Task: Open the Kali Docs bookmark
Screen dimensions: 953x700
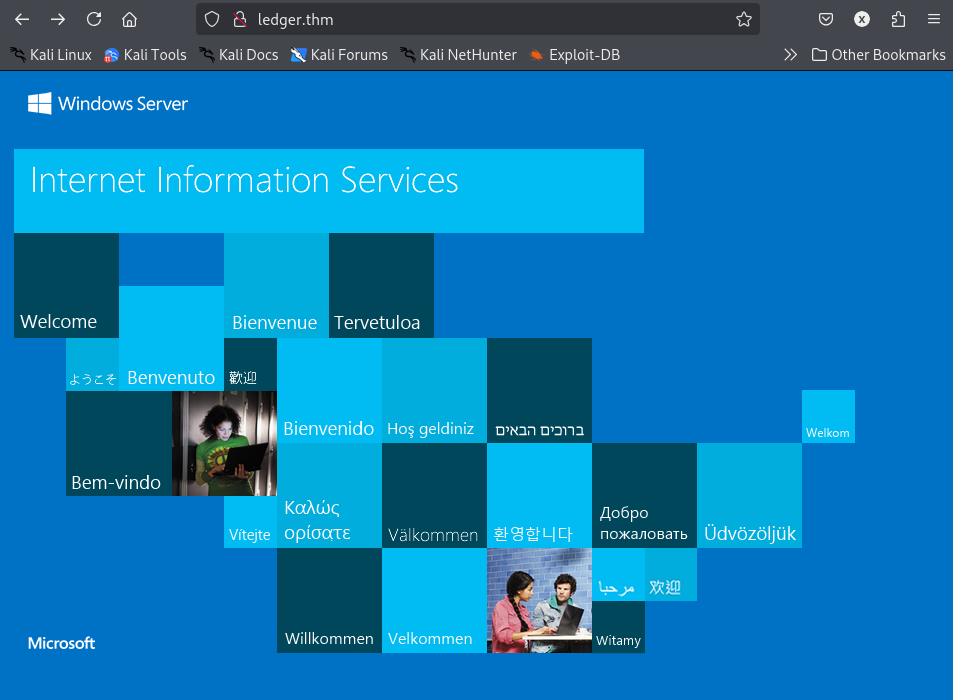Action: [x=238, y=55]
